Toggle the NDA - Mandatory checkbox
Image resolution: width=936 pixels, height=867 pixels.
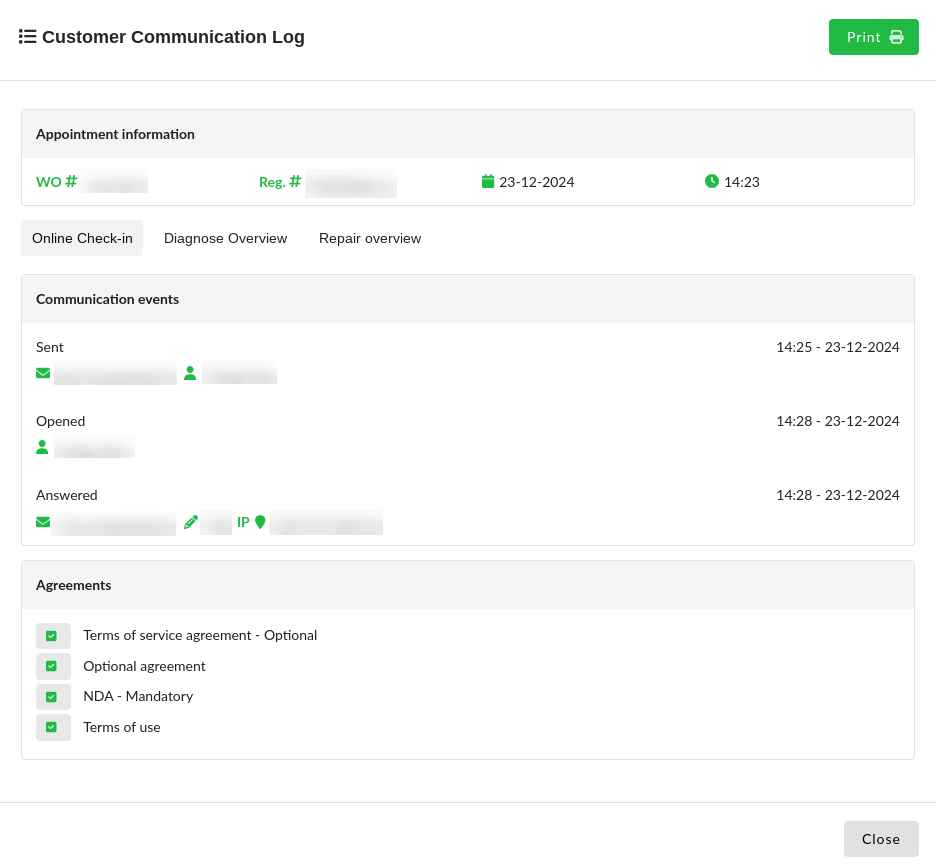(52, 697)
